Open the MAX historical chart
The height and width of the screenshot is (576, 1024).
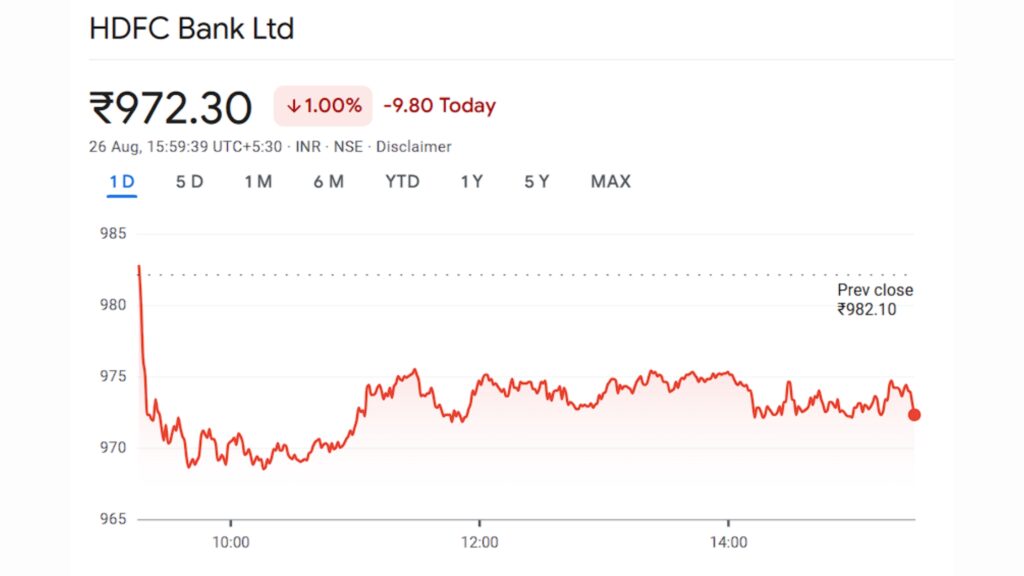[610, 182]
